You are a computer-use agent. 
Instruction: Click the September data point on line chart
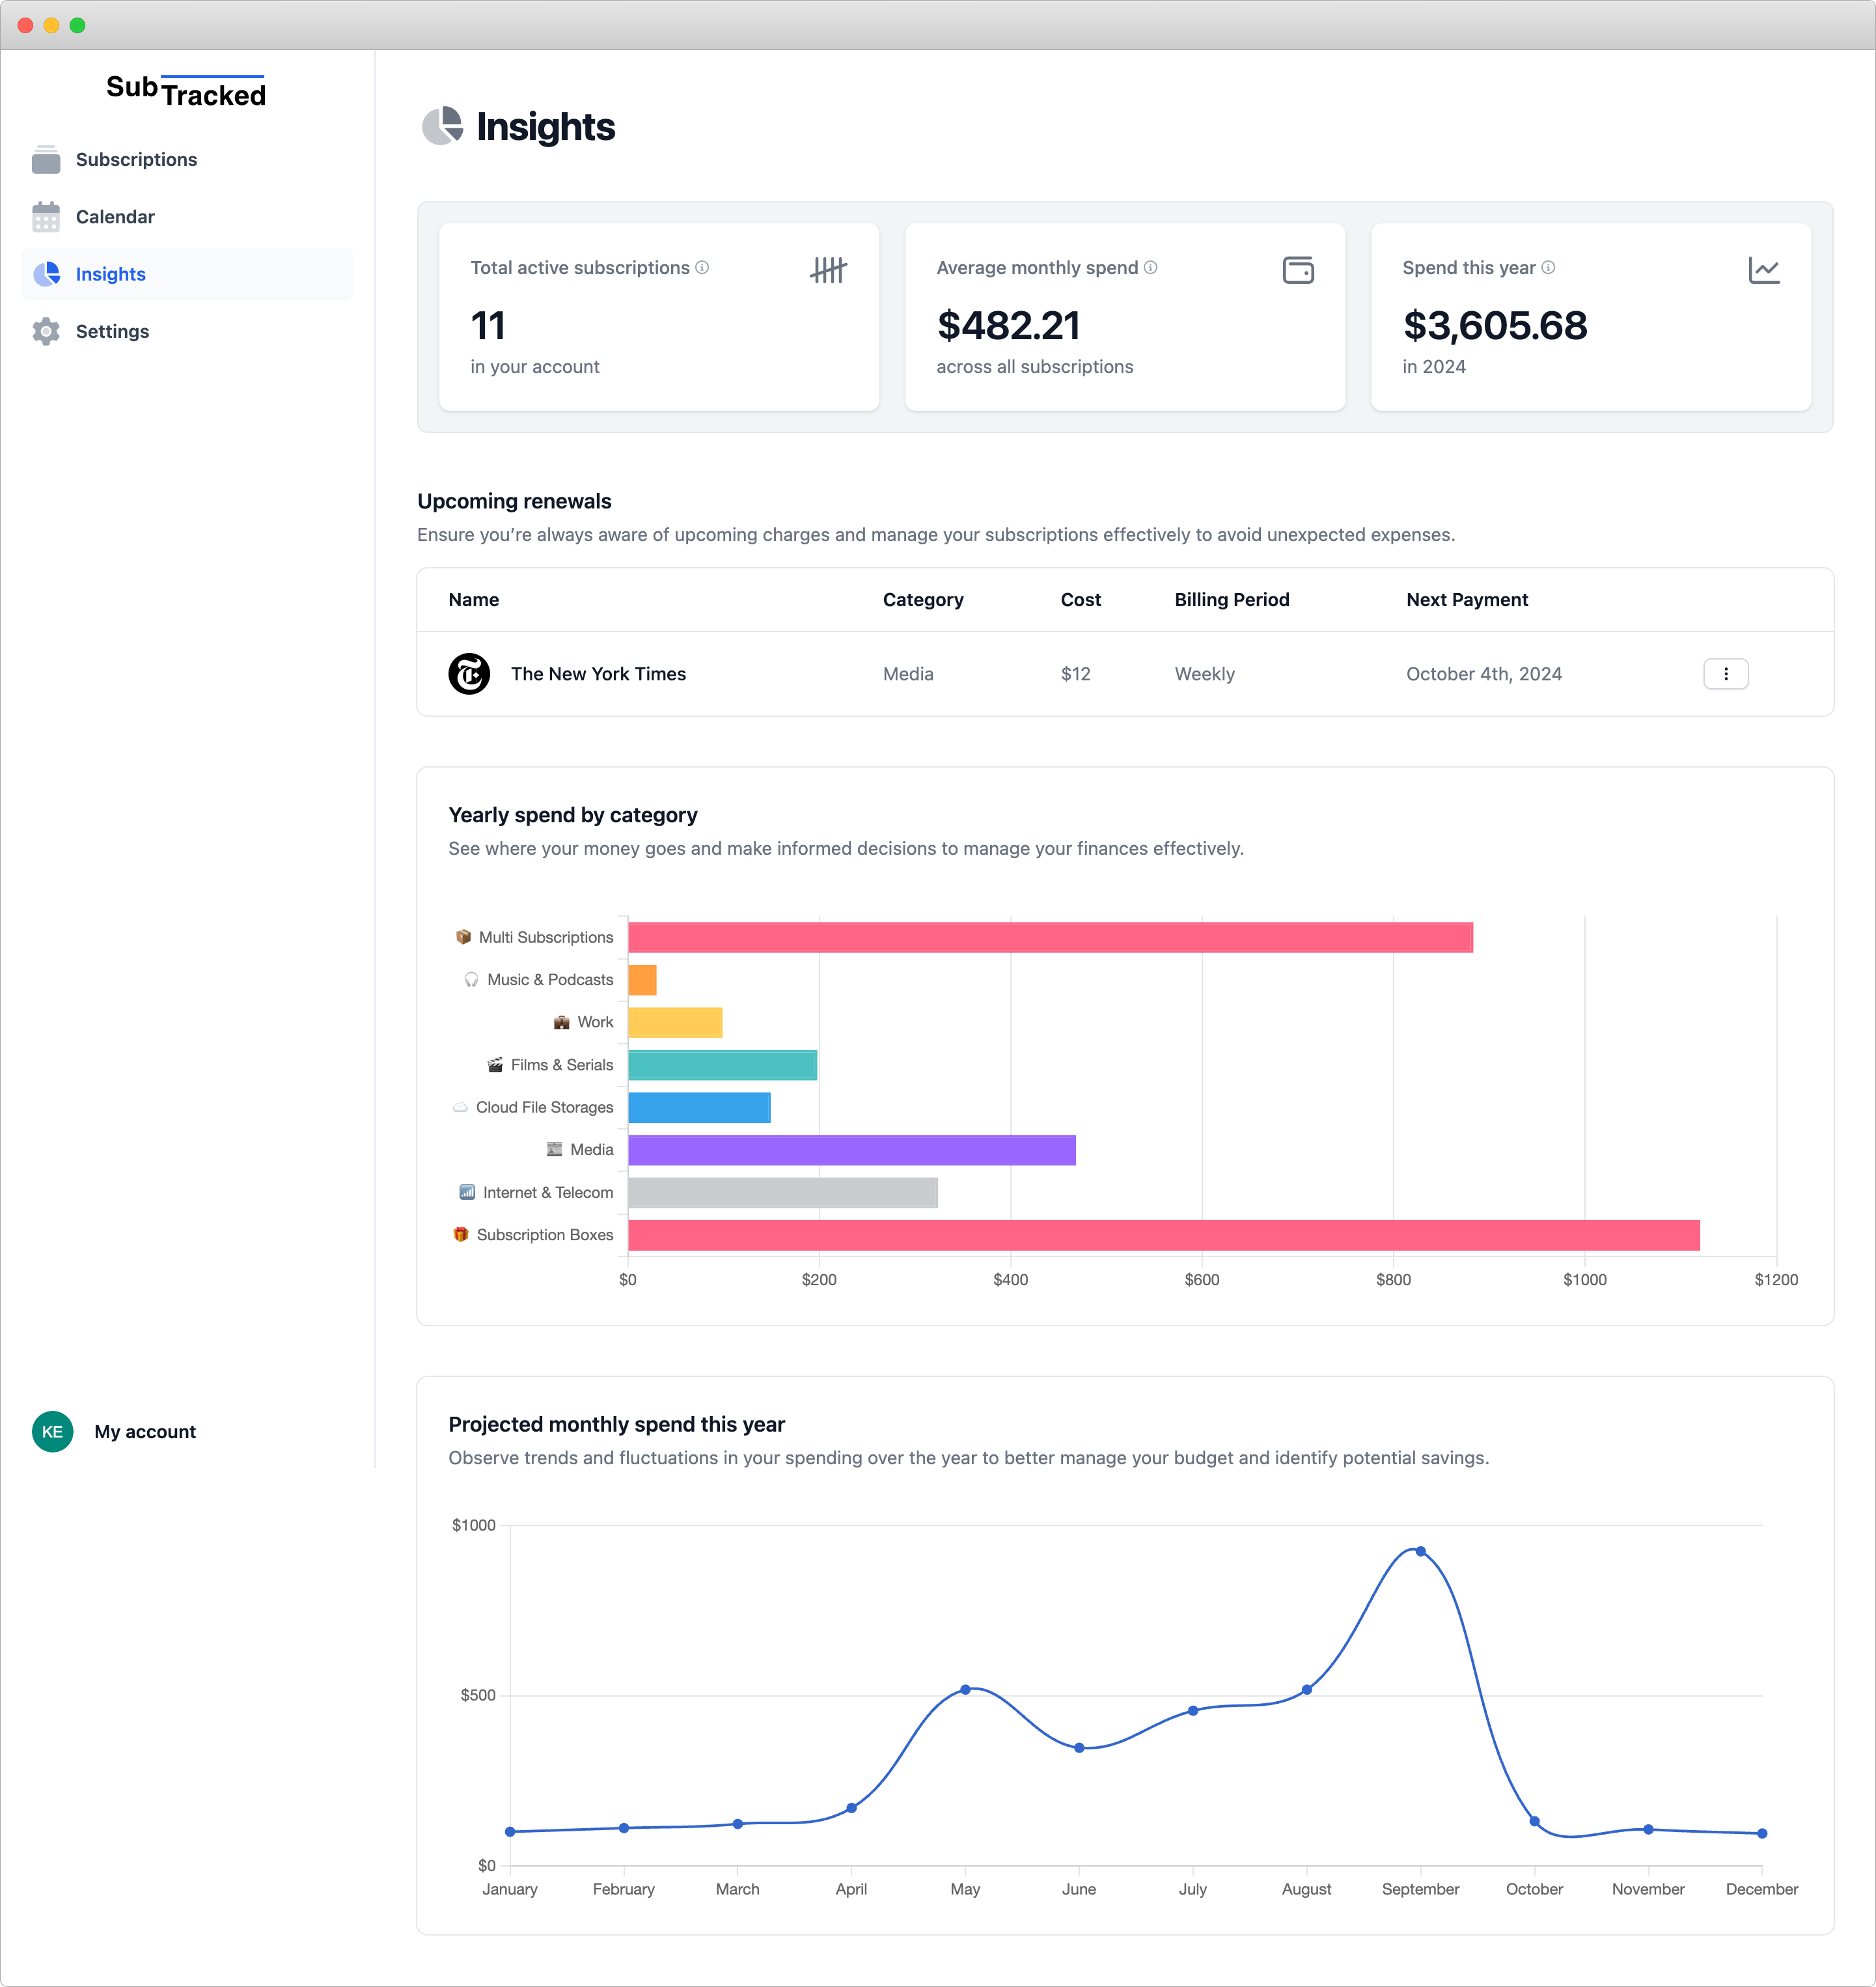tap(1420, 1551)
